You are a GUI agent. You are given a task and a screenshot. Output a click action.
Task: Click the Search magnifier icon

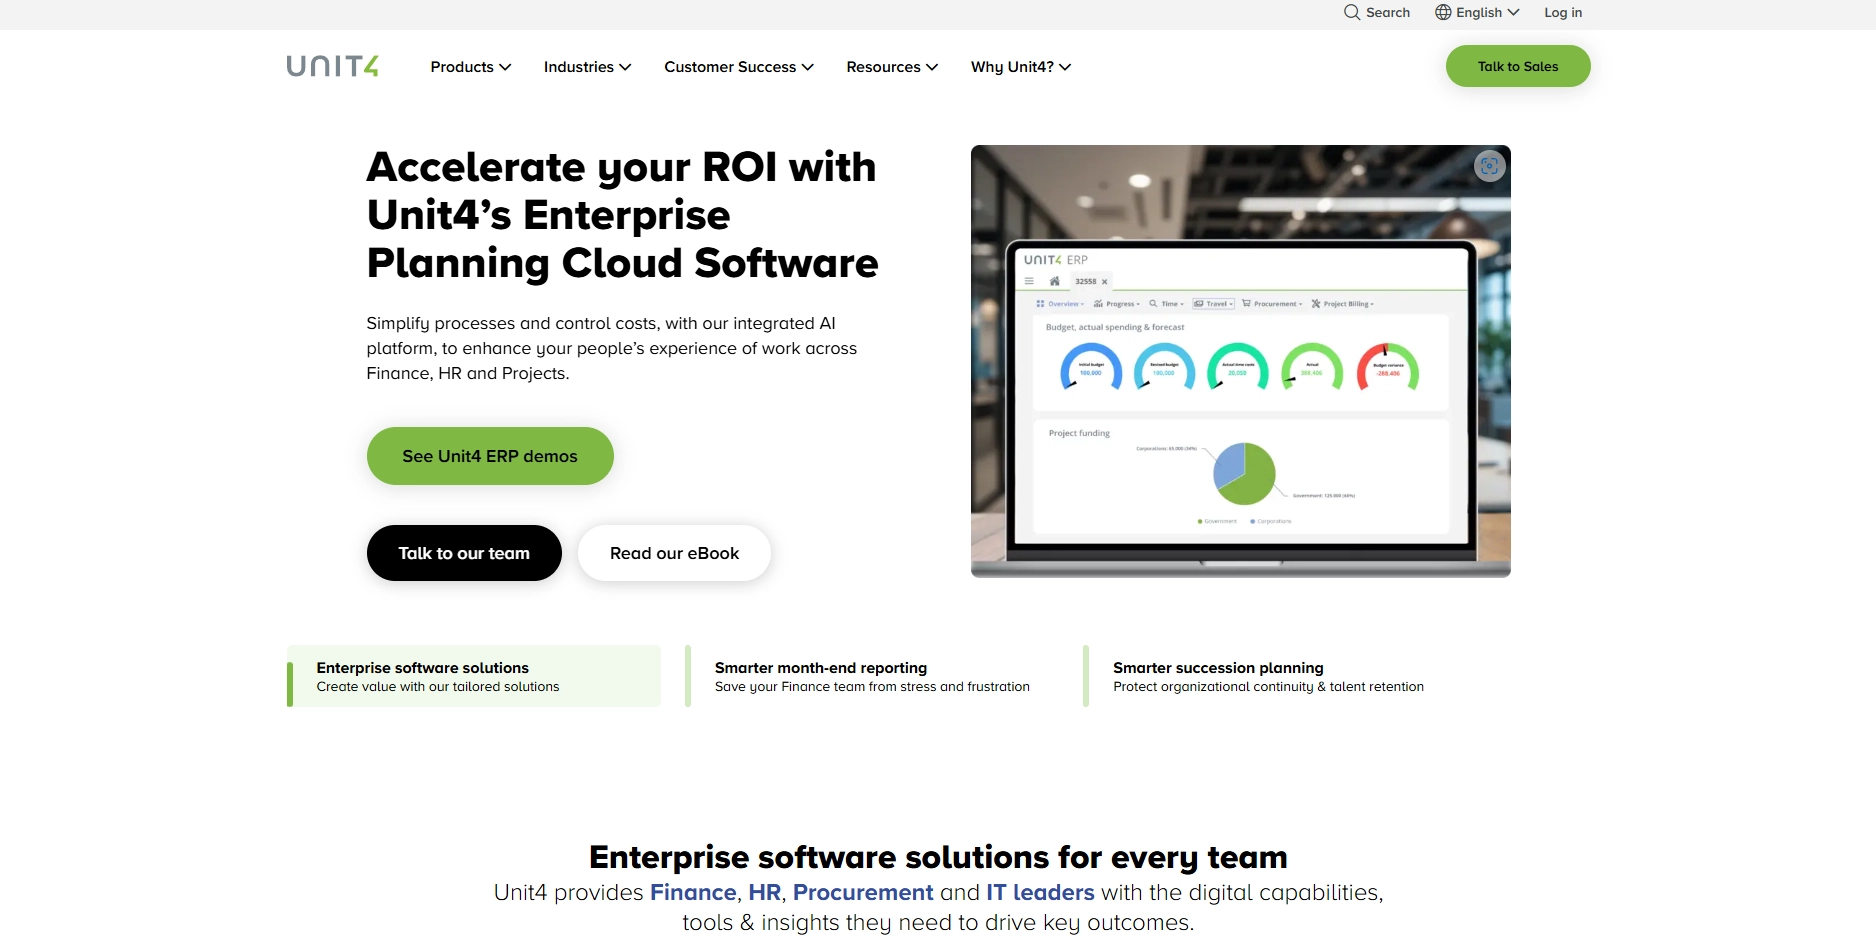(x=1352, y=12)
